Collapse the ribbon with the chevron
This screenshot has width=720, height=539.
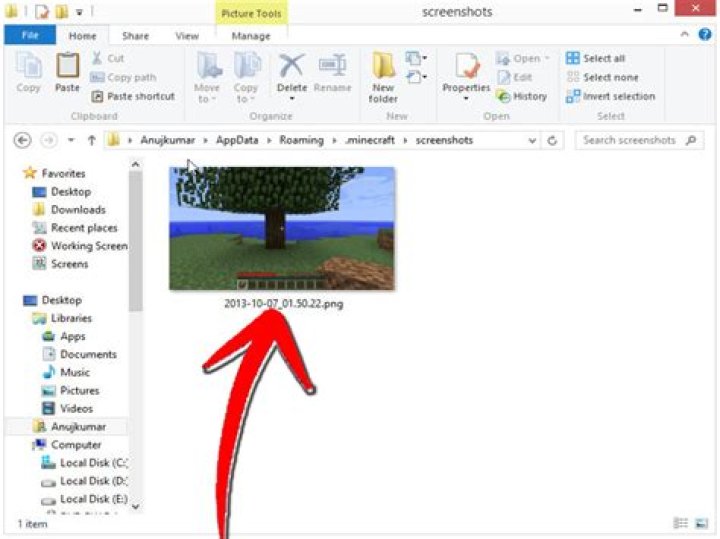pos(685,34)
